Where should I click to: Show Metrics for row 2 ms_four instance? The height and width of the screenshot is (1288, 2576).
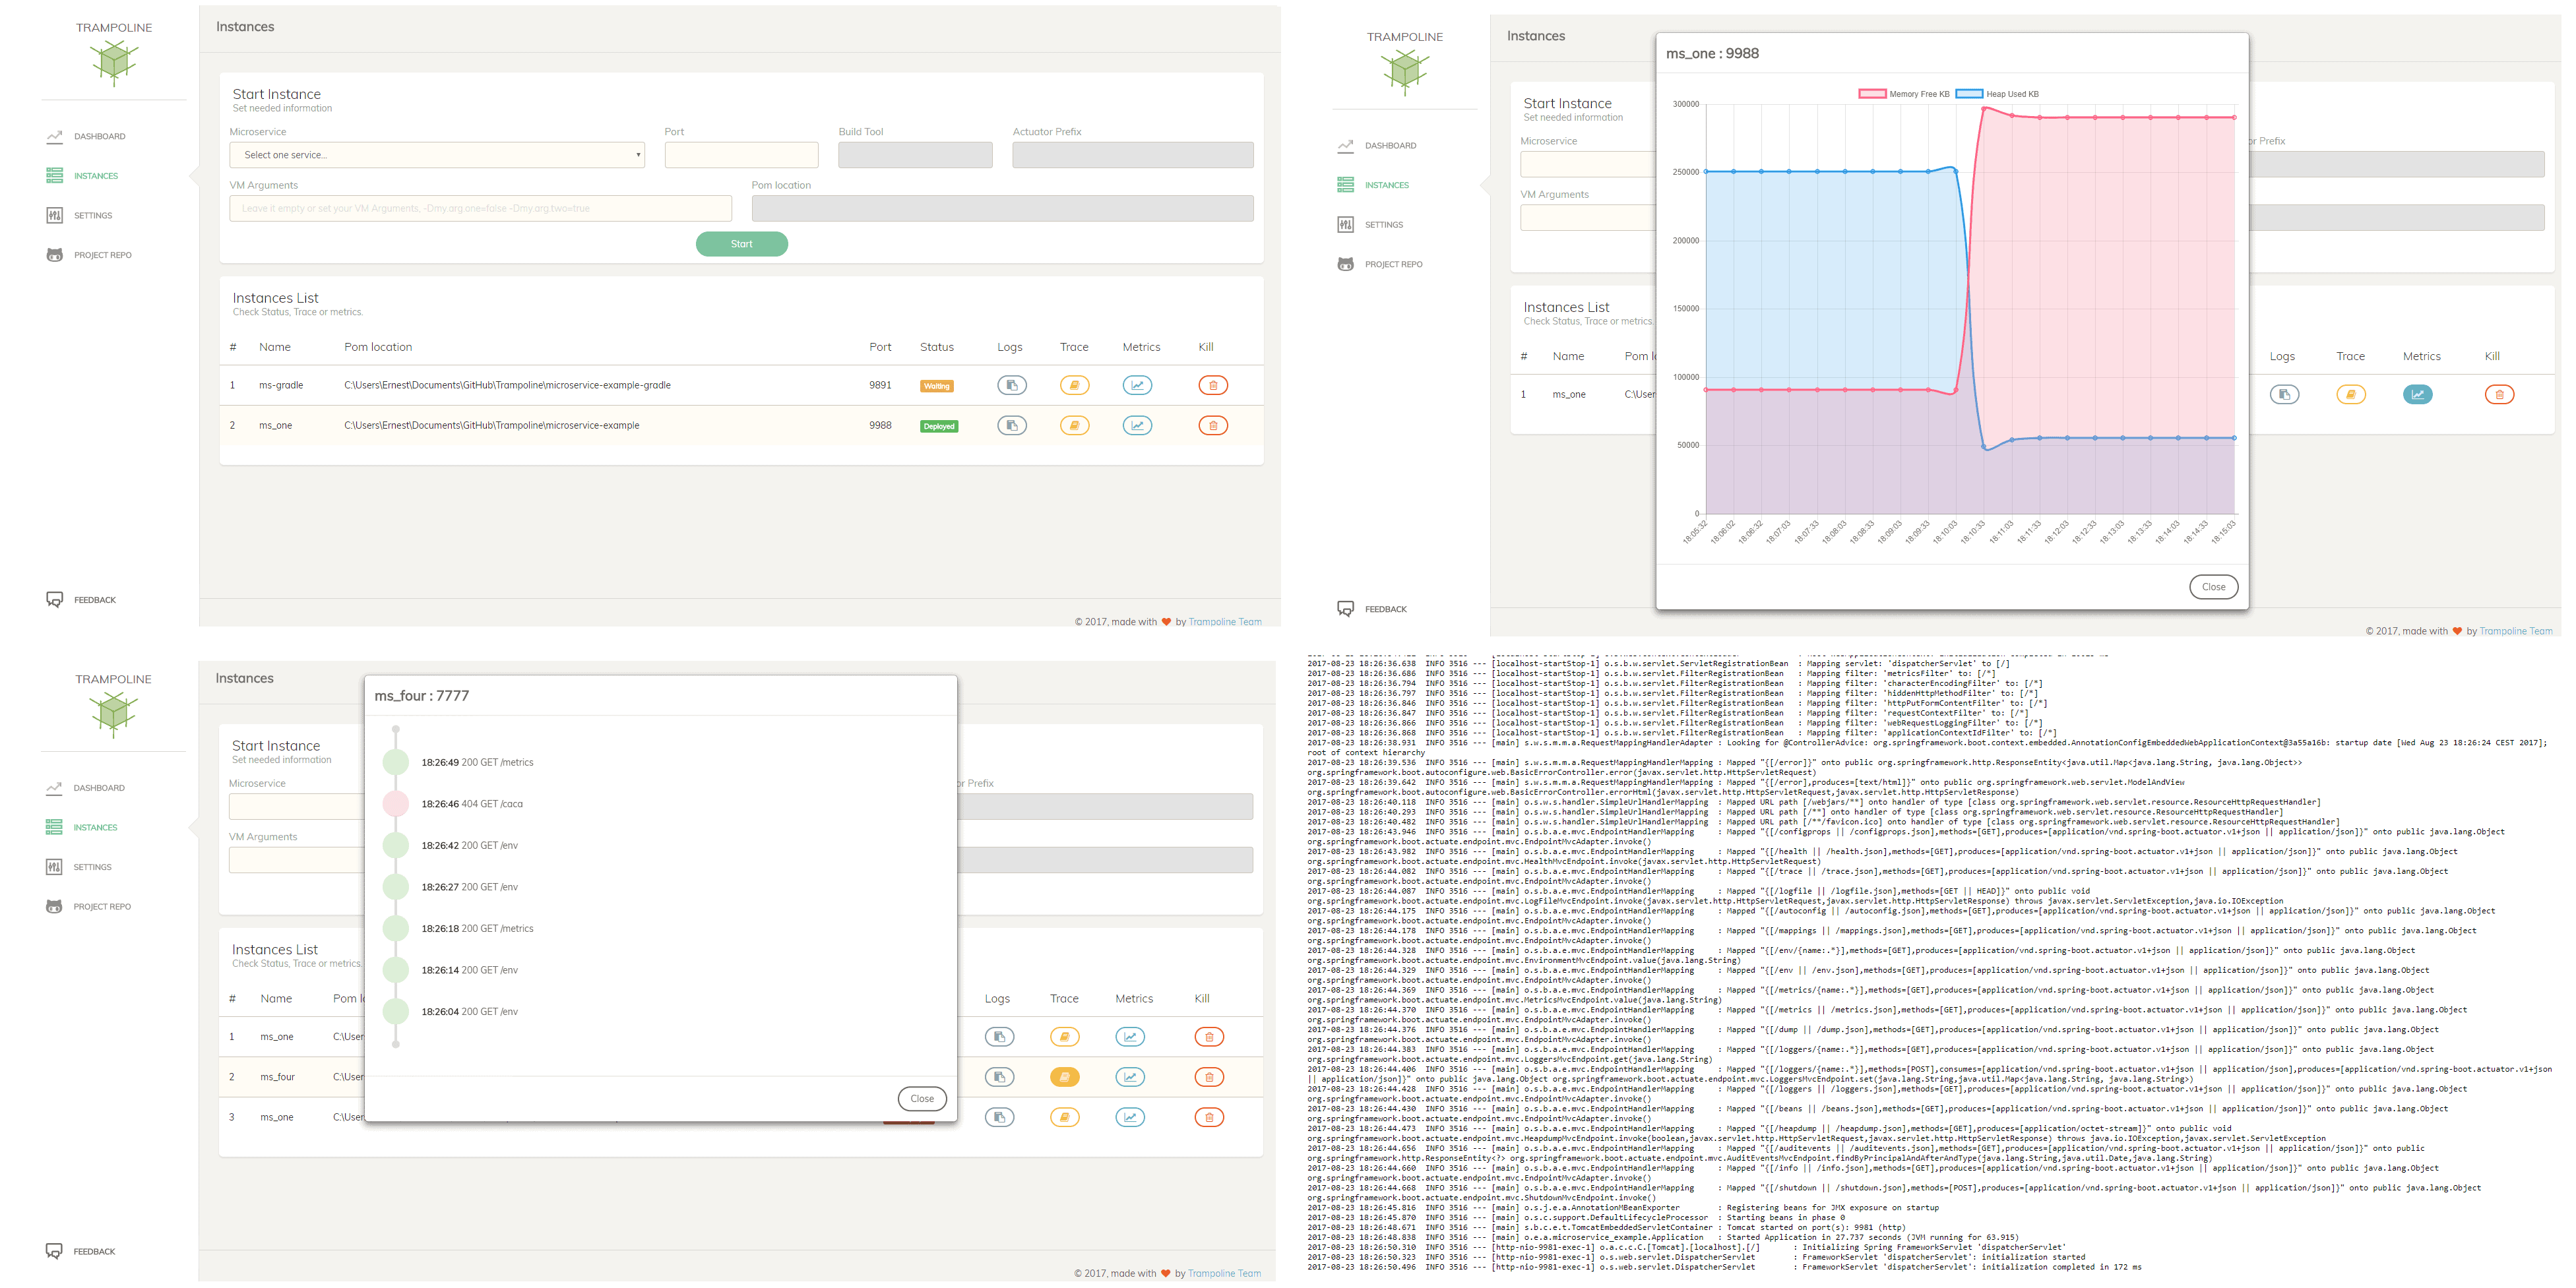[1130, 1077]
